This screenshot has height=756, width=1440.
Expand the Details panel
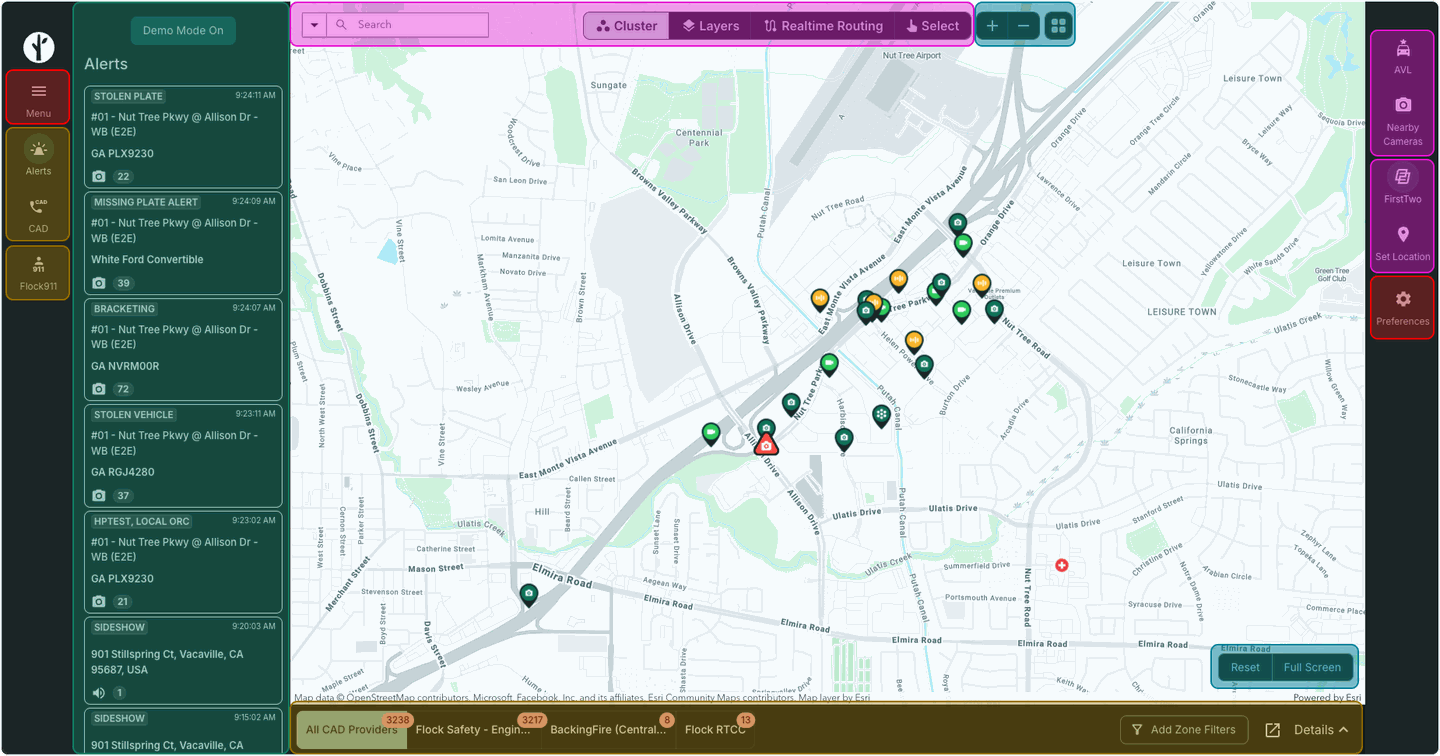click(1322, 730)
